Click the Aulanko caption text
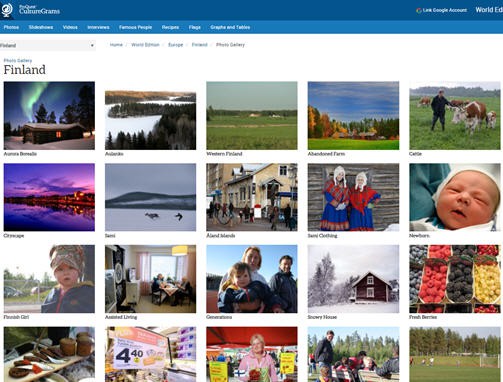The height and width of the screenshot is (382, 503). (114, 154)
